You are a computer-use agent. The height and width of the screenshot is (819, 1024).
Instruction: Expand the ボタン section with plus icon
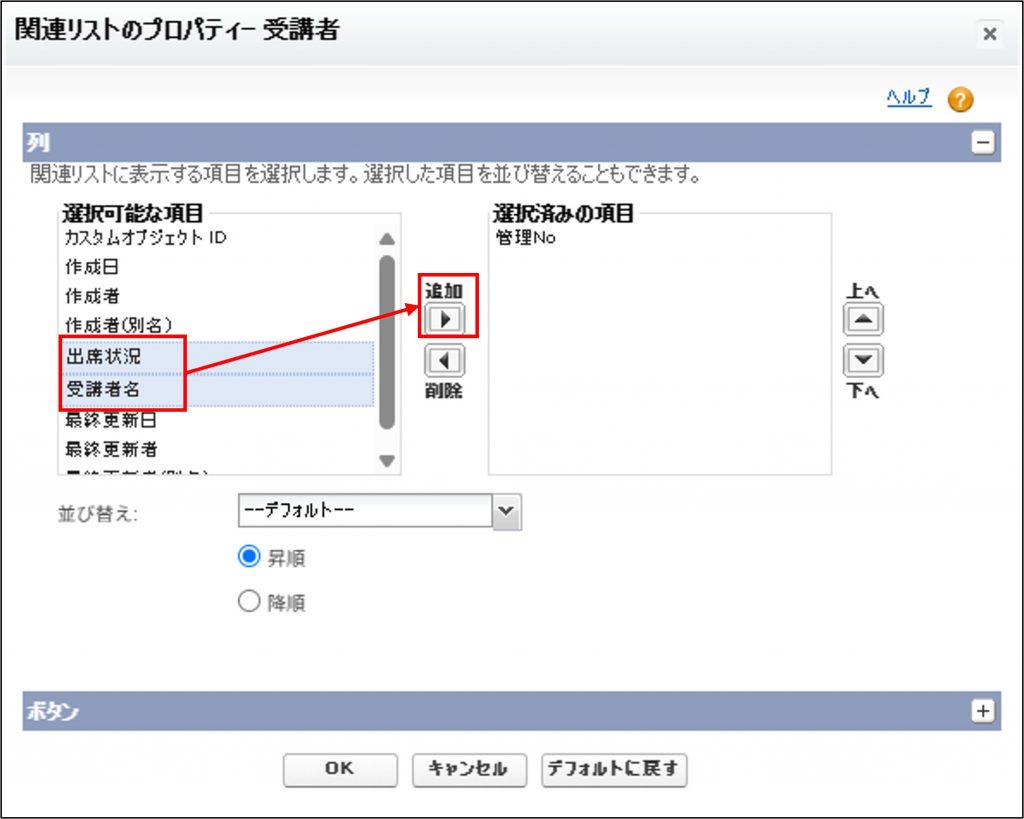tap(983, 710)
